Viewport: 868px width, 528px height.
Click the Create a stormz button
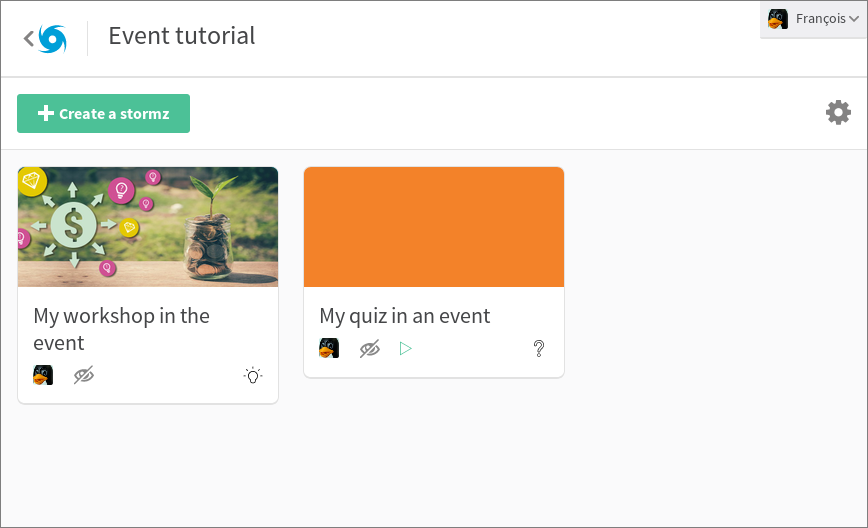pyautogui.click(x=104, y=113)
